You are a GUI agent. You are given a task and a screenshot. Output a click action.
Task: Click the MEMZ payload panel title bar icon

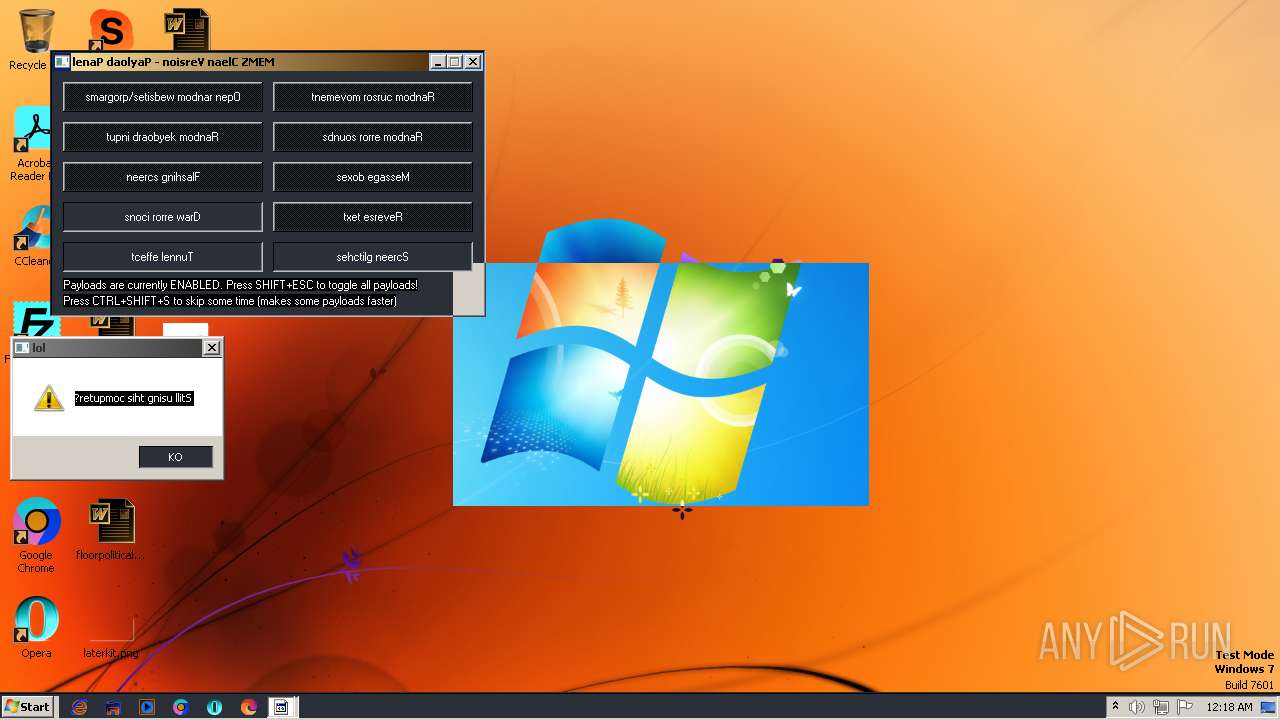[x=62, y=62]
